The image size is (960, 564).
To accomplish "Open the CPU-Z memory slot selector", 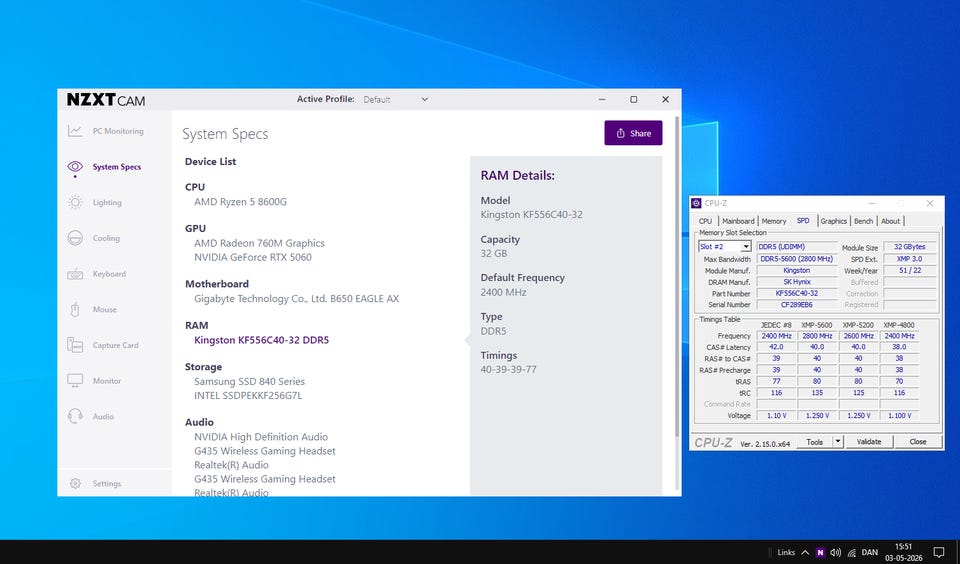I will pyautogui.click(x=724, y=246).
